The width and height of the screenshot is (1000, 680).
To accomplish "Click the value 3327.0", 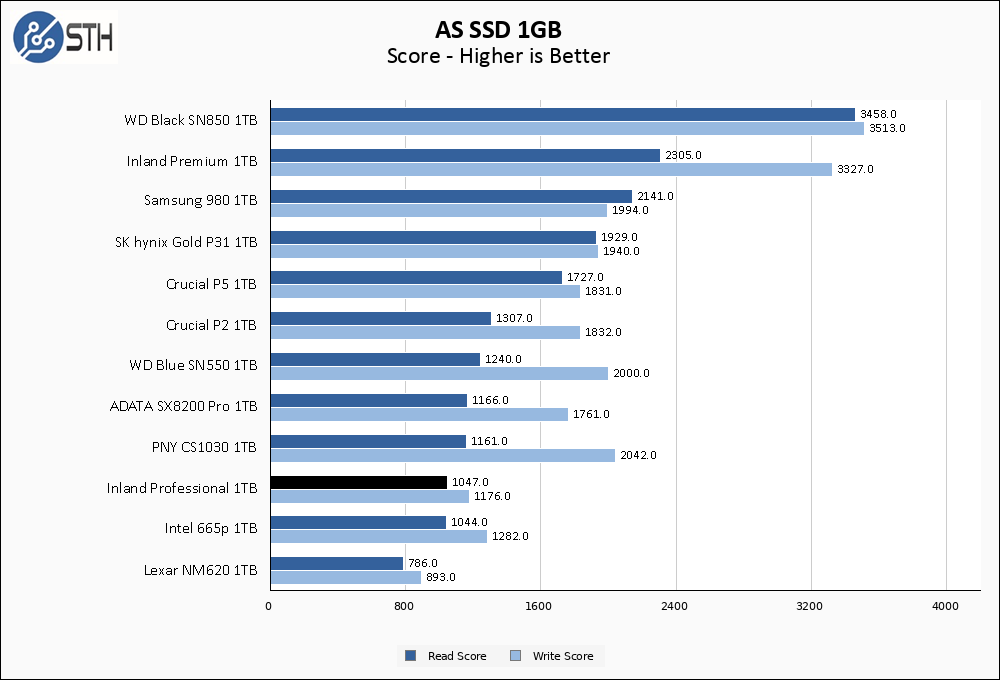I will pos(855,169).
